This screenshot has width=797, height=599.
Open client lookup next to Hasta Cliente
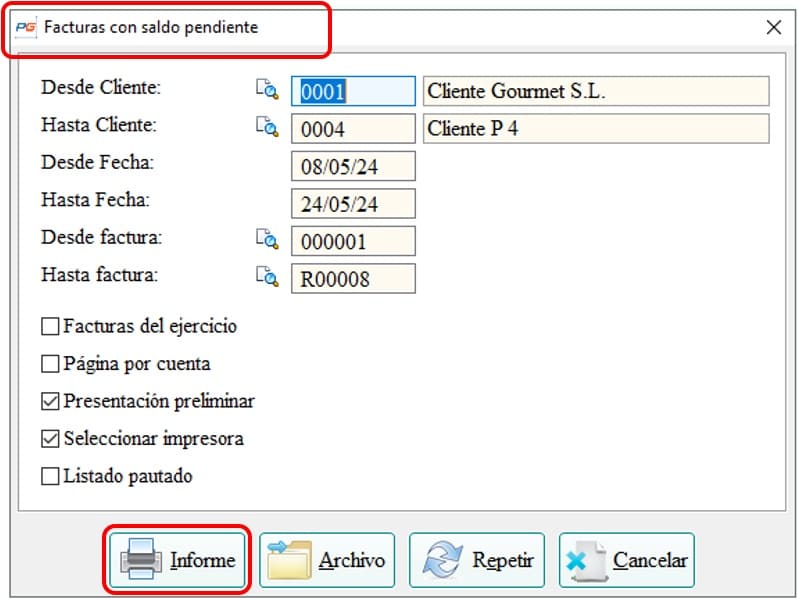pos(267,127)
